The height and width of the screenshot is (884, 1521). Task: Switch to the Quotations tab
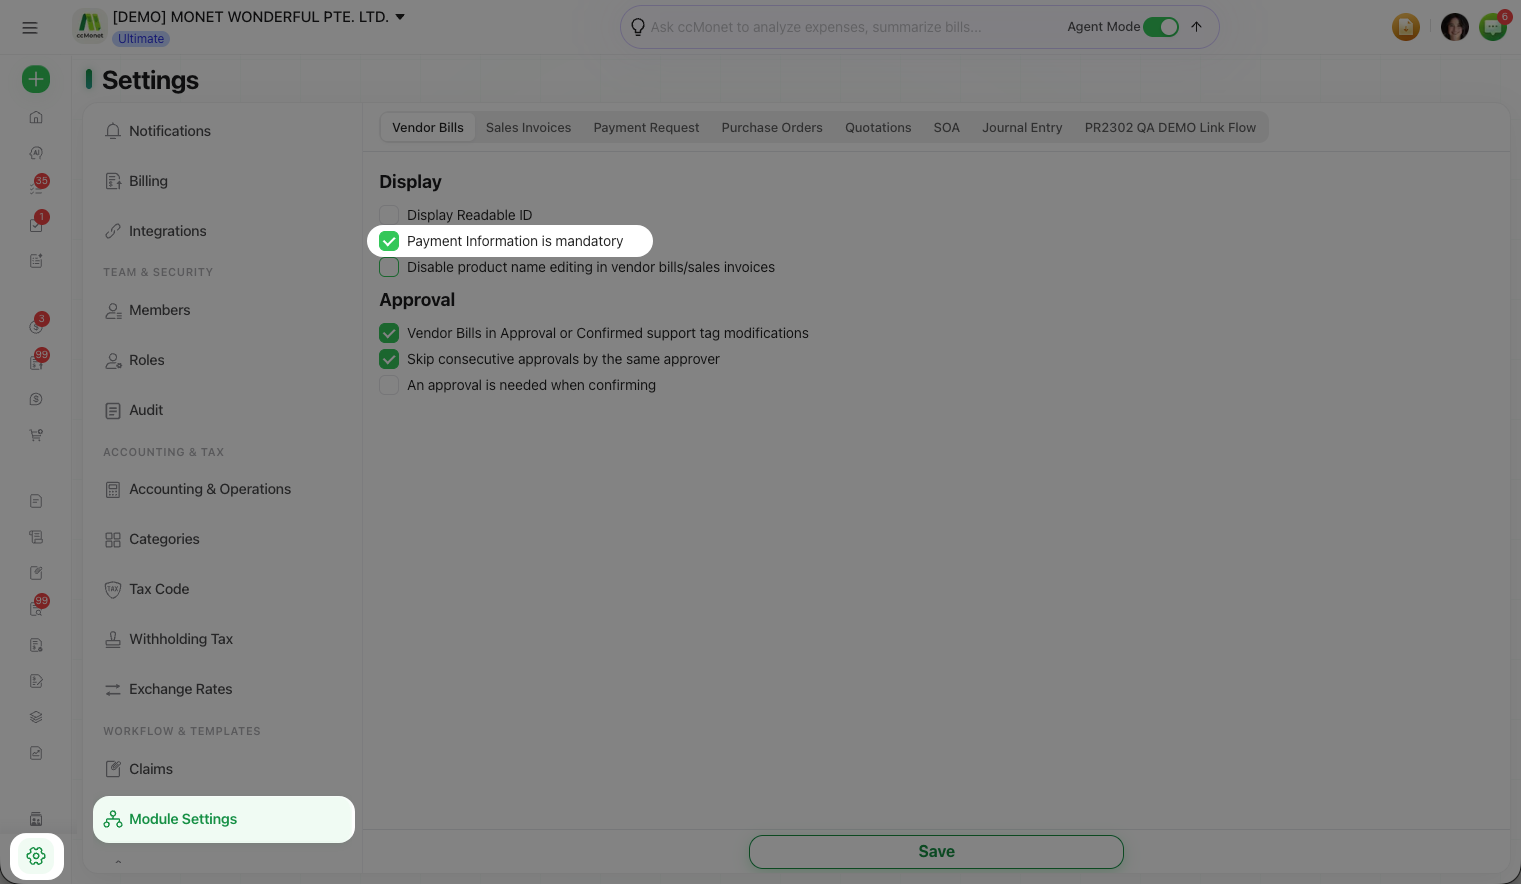pyautogui.click(x=878, y=128)
